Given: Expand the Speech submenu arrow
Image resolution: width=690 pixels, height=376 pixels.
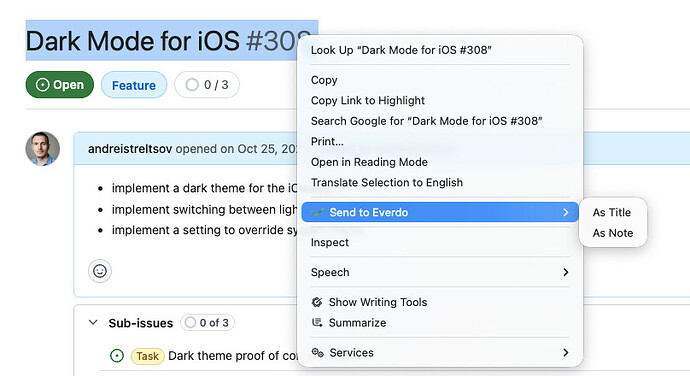Looking at the screenshot, I should (x=565, y=272).
